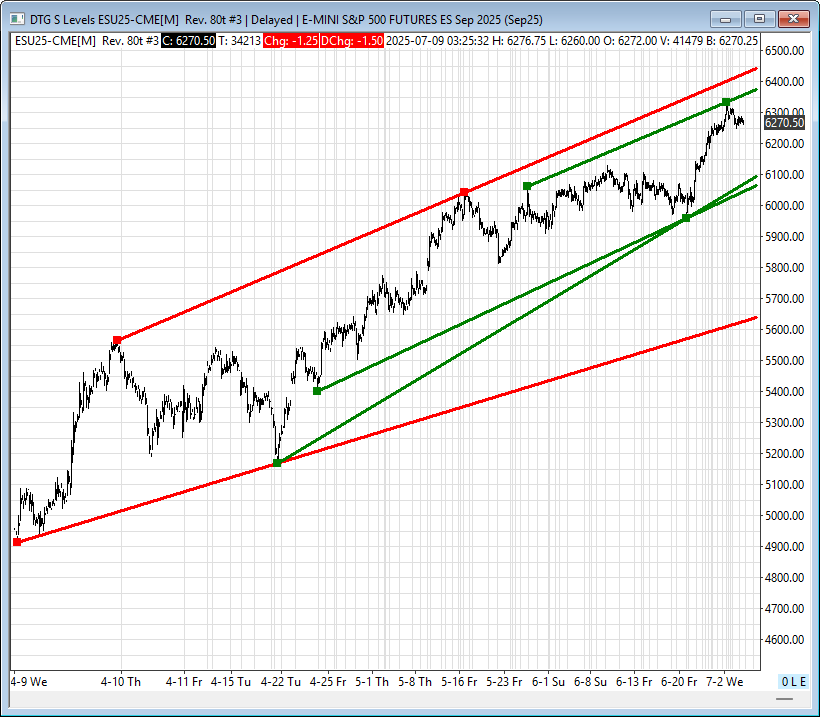The image size is (820, 717).
Task: Click the C: 6270.50 close value
Action: (188, 41)
